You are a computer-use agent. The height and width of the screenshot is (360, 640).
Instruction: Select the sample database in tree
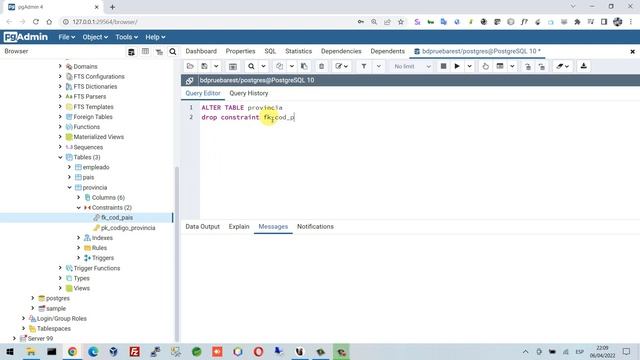56,309
